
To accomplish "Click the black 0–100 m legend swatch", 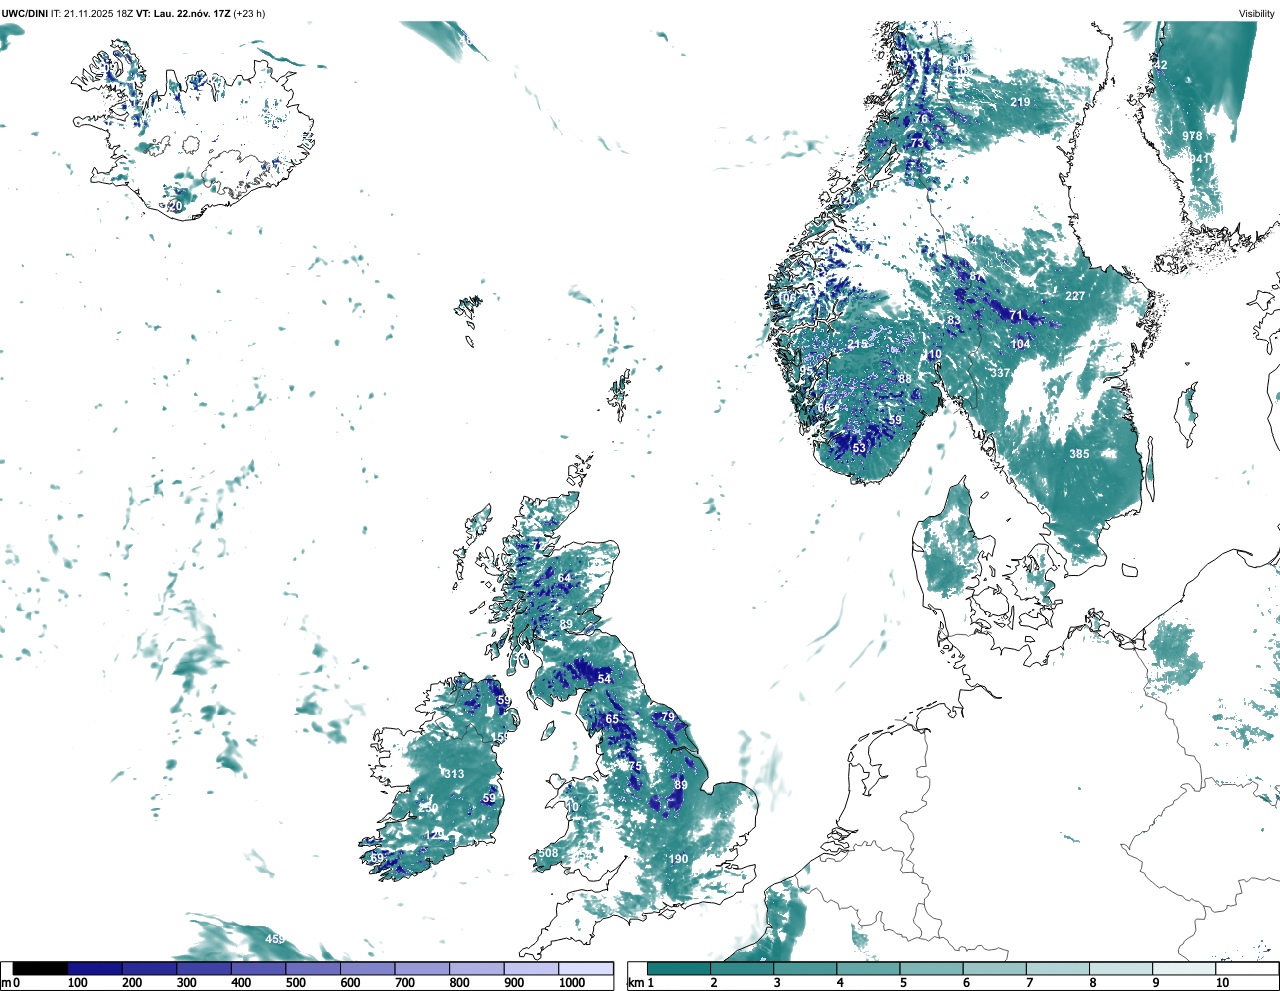I will tap(41, 969).
